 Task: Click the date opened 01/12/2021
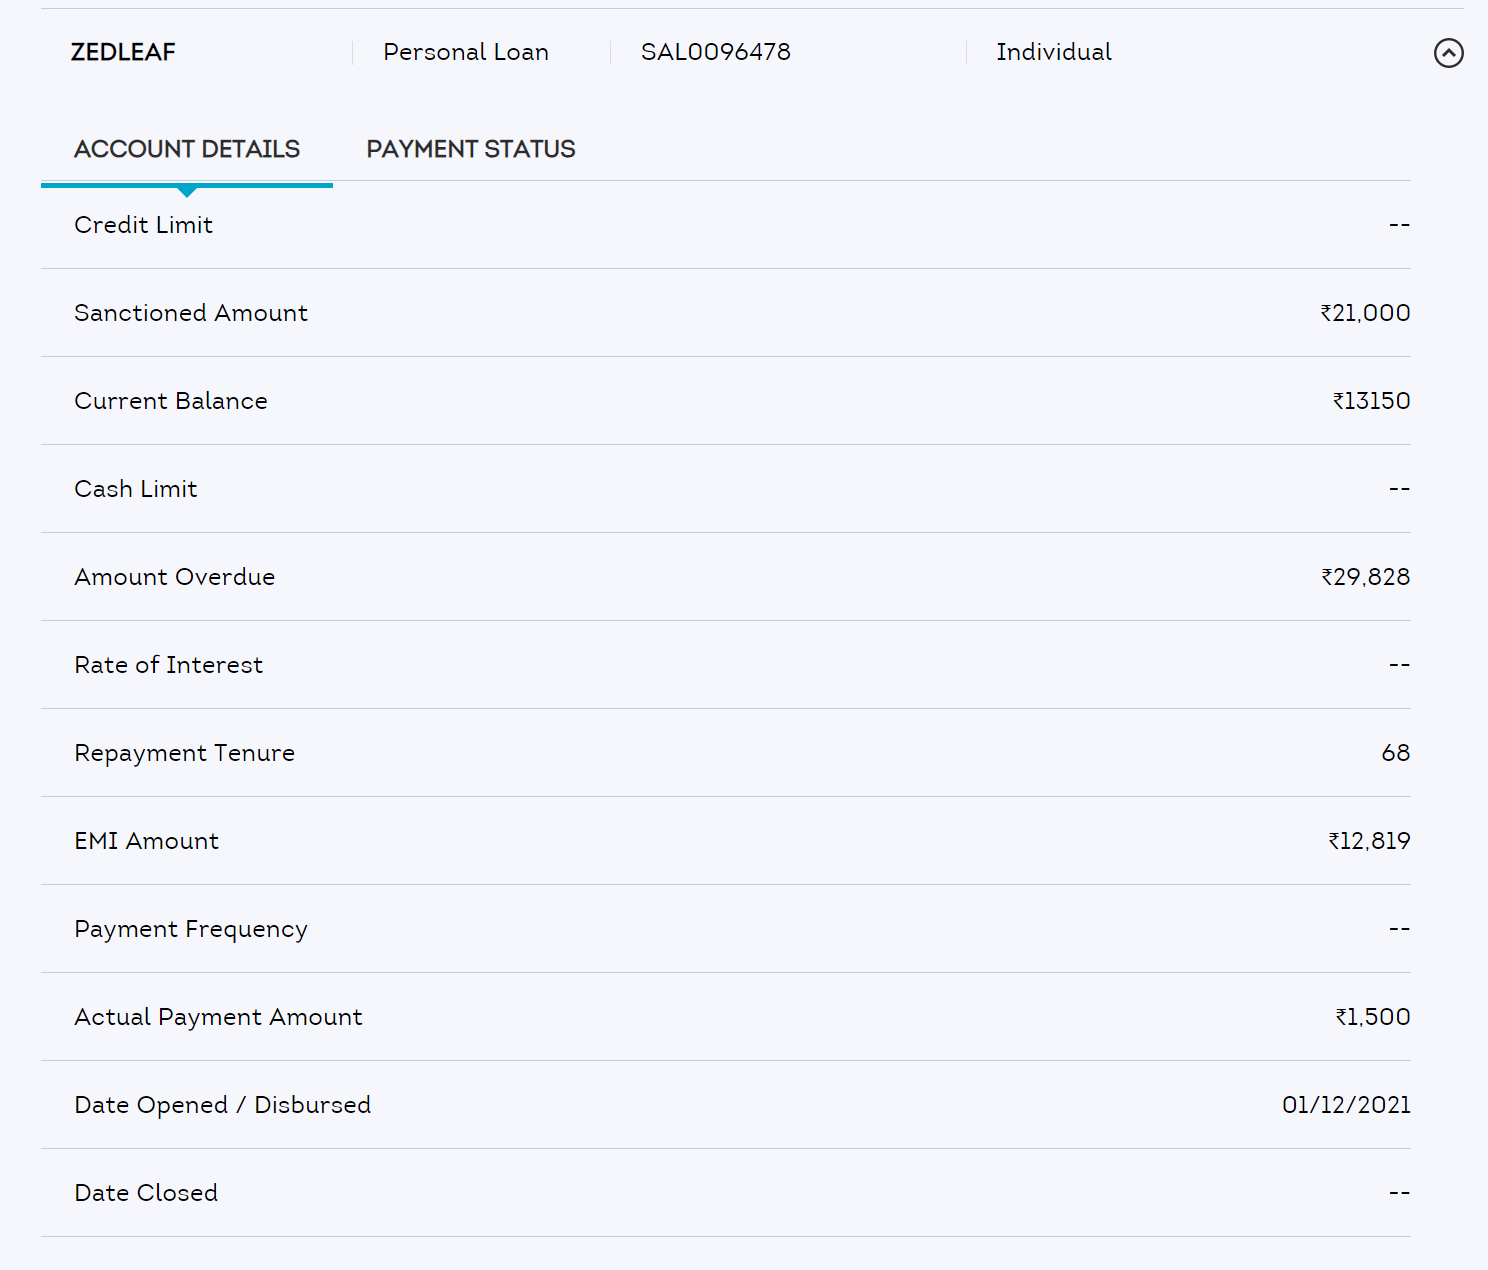pos(1345,1105)
